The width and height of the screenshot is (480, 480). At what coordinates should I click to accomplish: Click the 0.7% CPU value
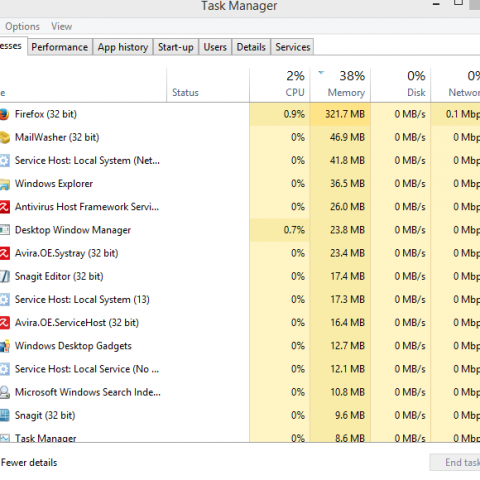tap(294, 230)
